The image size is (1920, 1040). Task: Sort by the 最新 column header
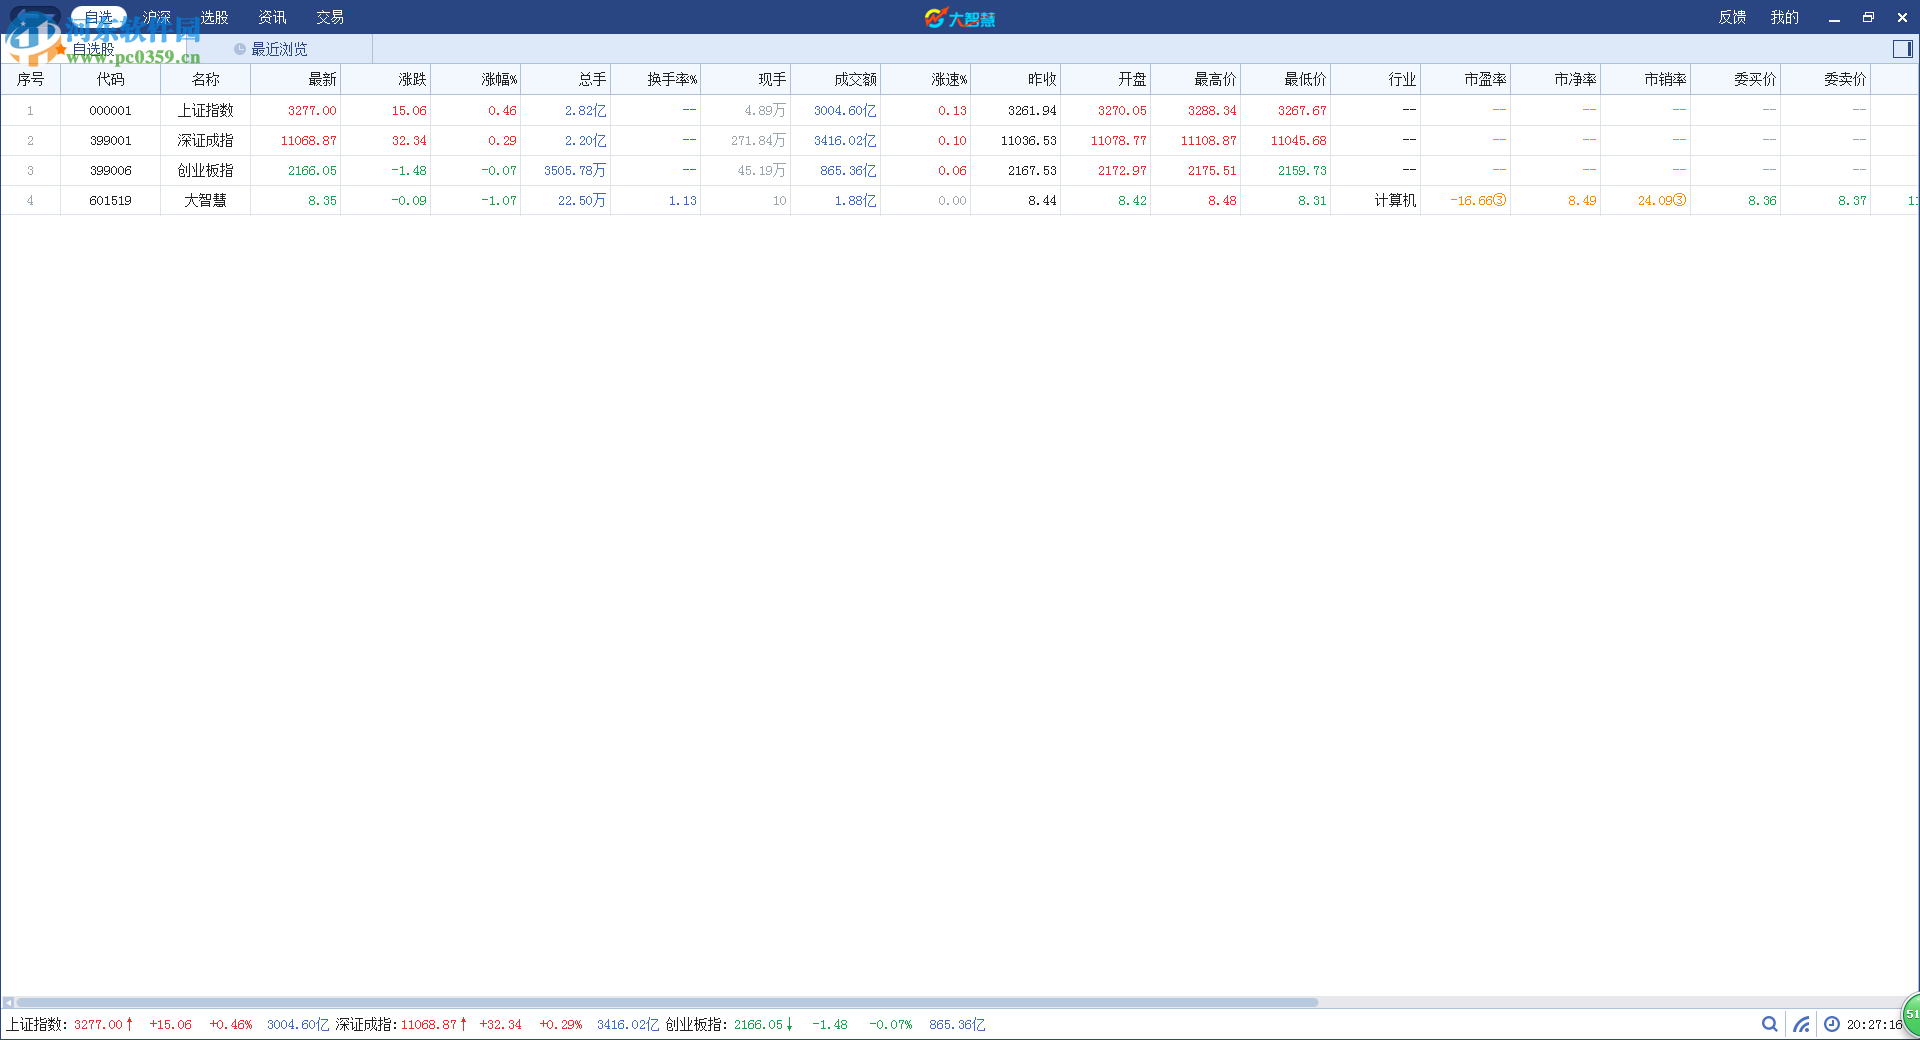tap(295, 79)
